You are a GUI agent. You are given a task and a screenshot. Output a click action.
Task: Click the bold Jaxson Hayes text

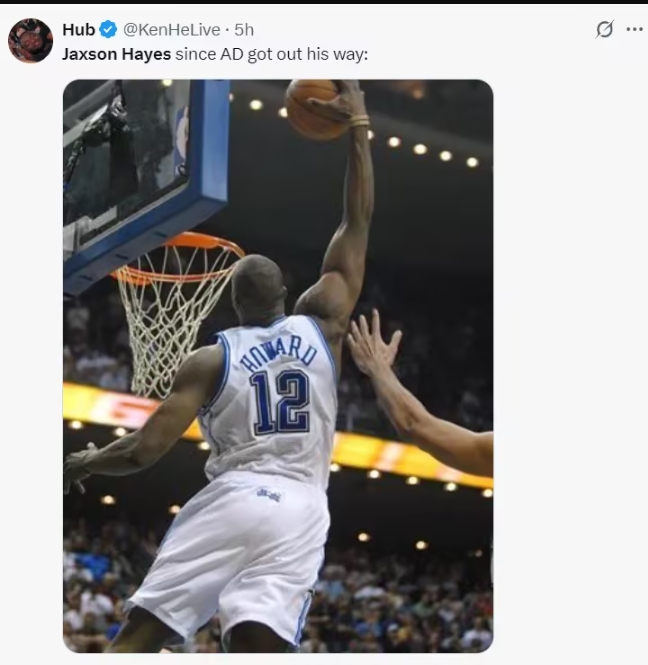116,53
